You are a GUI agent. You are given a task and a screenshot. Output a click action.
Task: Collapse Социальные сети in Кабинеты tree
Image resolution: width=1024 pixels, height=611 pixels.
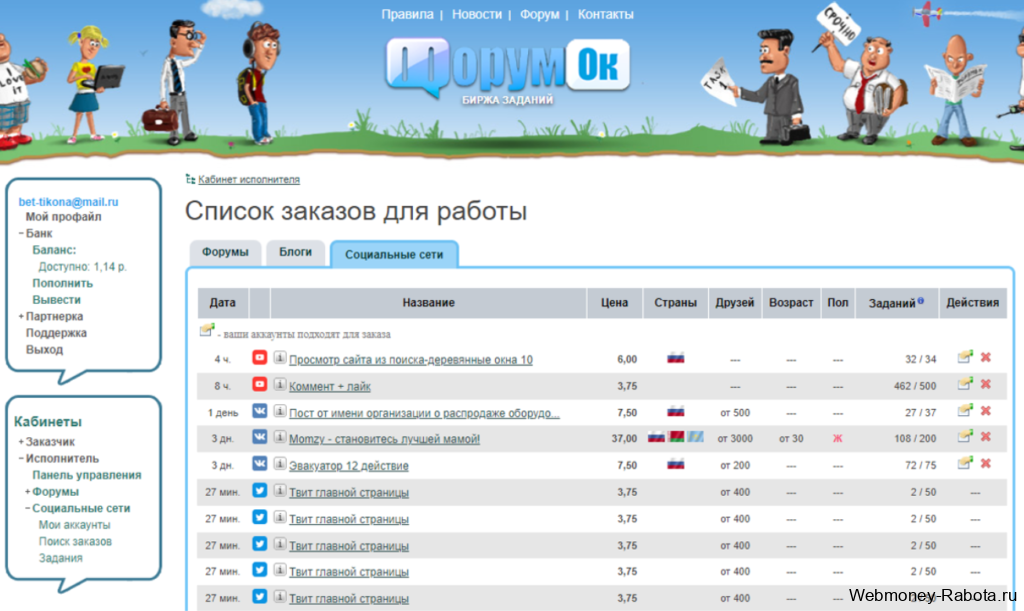point(27,508)
